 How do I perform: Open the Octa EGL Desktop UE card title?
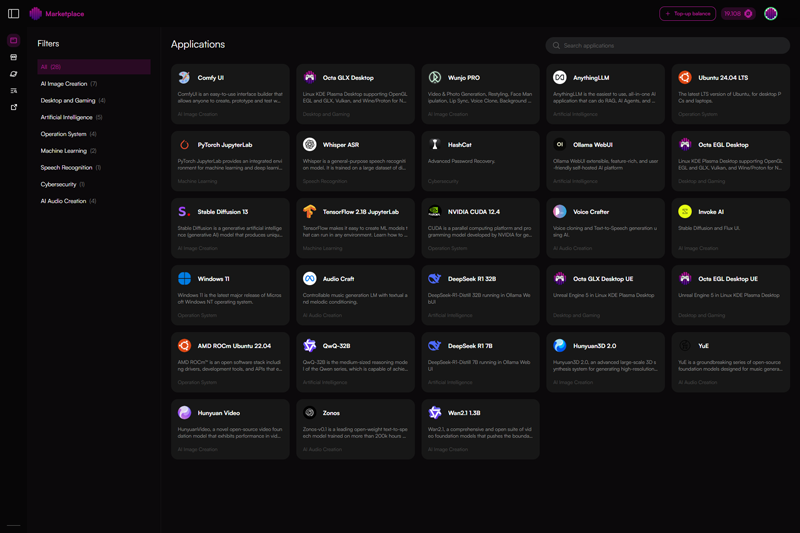tap(728, 279)
